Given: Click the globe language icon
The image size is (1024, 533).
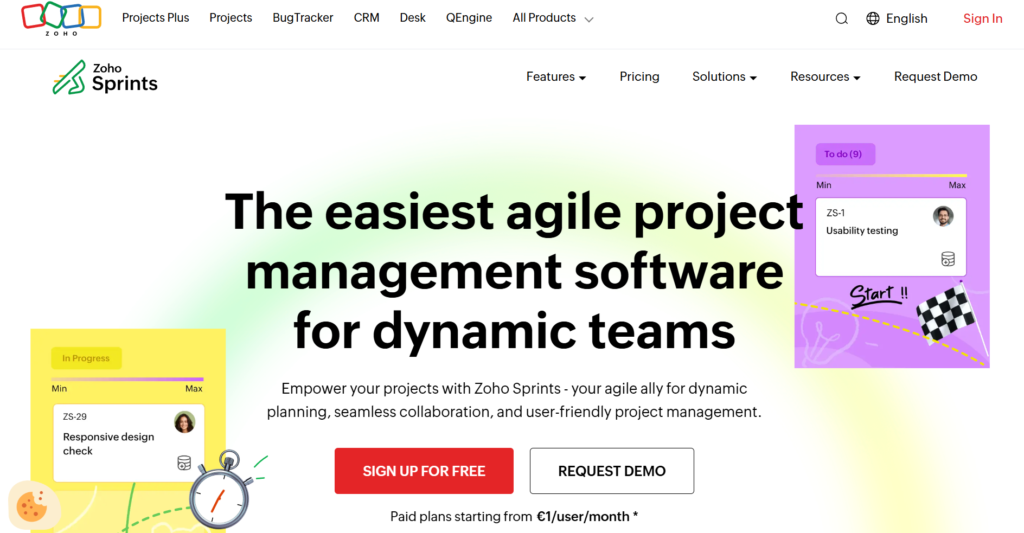Looking at the screenshot, I should point(873,18).
